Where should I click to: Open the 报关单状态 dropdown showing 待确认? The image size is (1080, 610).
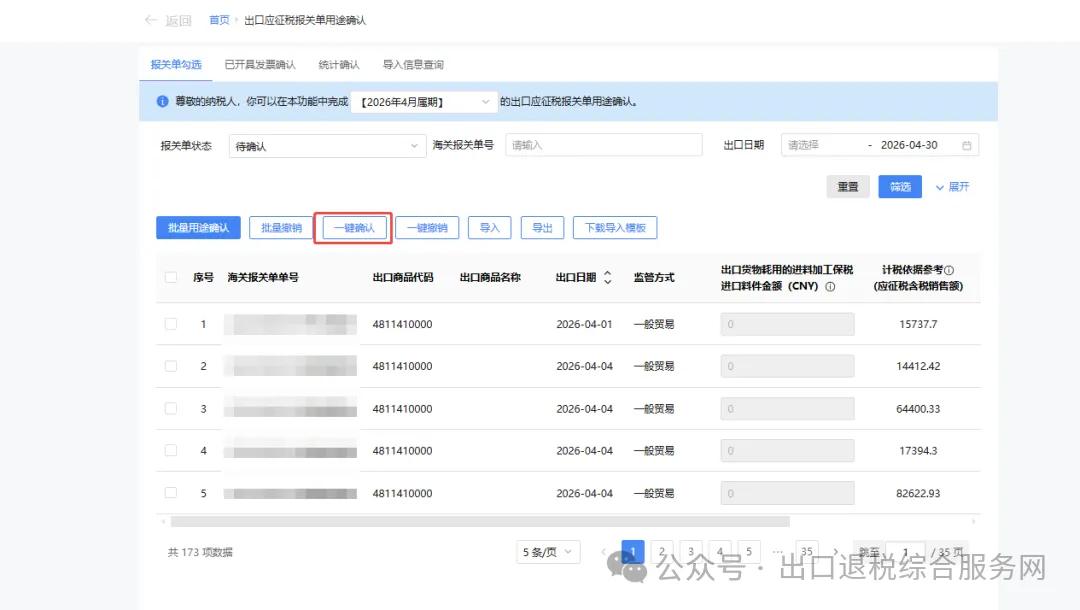click(x=327, y=146)
